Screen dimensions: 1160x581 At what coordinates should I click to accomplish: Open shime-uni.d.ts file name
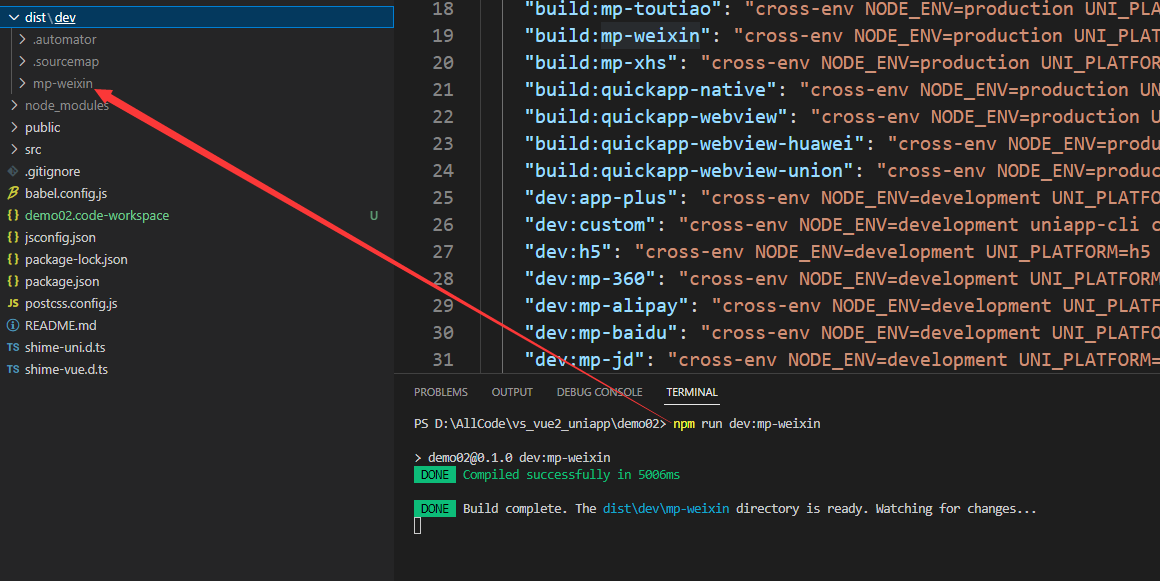(65, 347)
